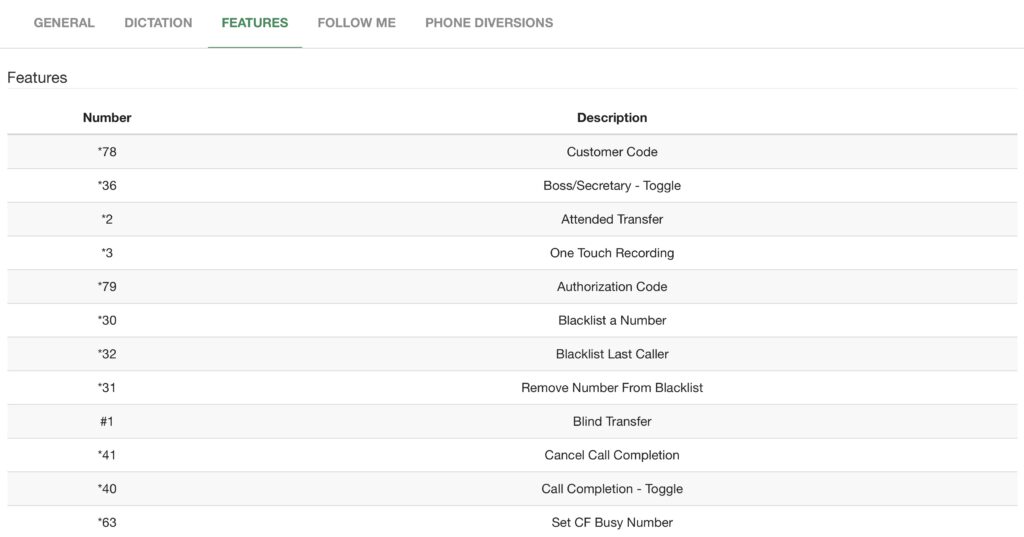Click the Cancel Call Completion row
Screen dimensions: 1024x537
(x=612, y=455)
